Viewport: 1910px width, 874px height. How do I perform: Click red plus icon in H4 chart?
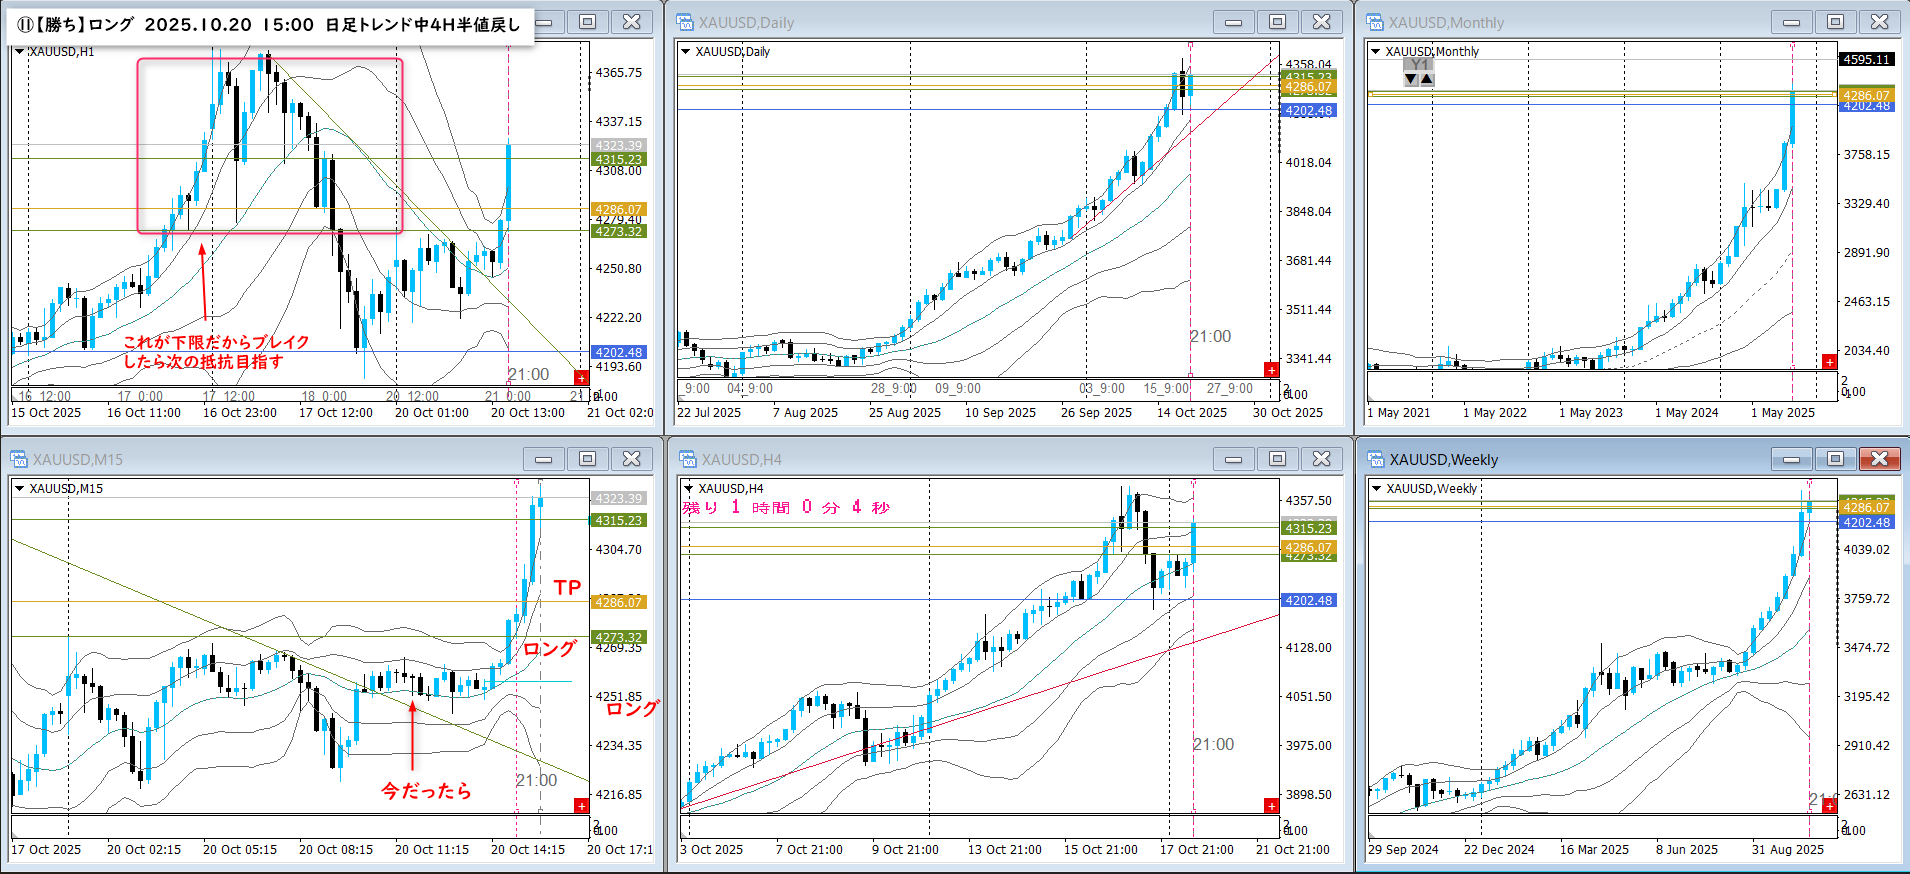(1271, 806)
